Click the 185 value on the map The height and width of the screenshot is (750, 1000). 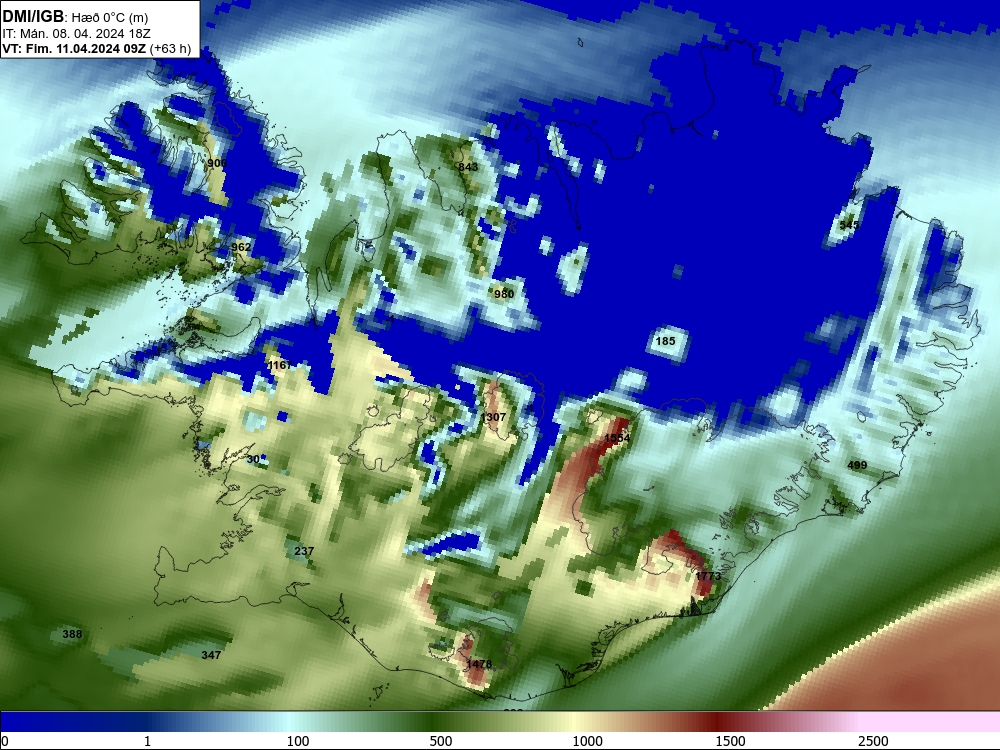(665, 341)
